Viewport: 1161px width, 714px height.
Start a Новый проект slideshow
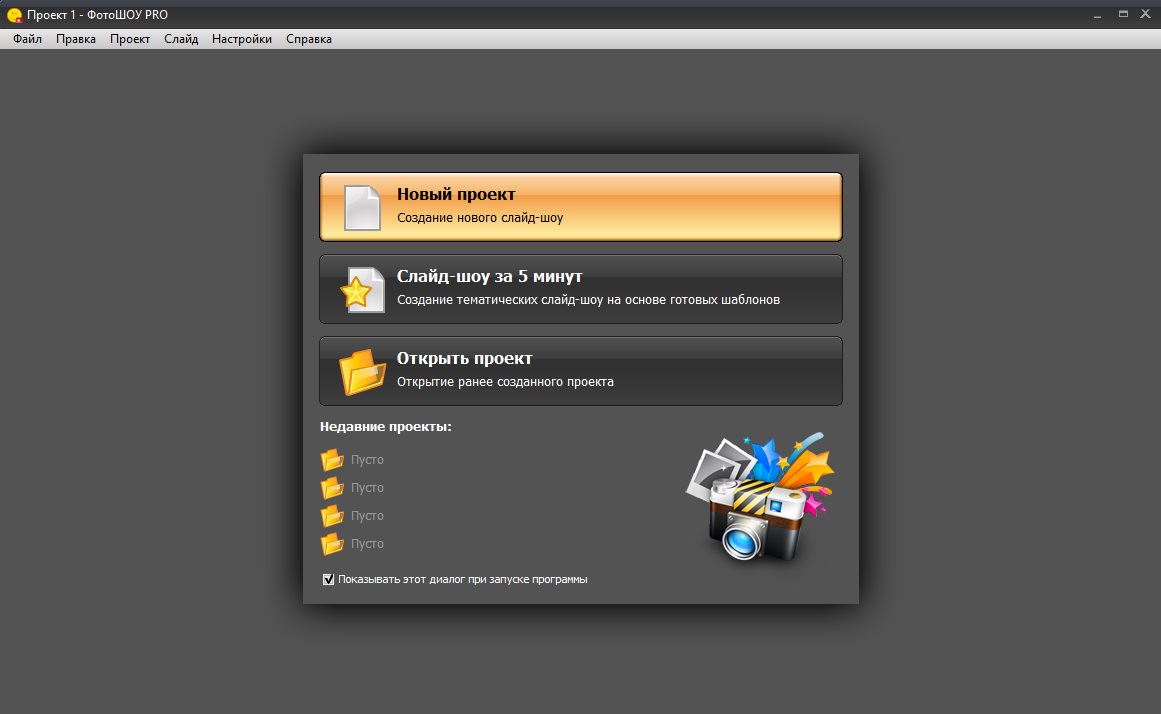580,207
